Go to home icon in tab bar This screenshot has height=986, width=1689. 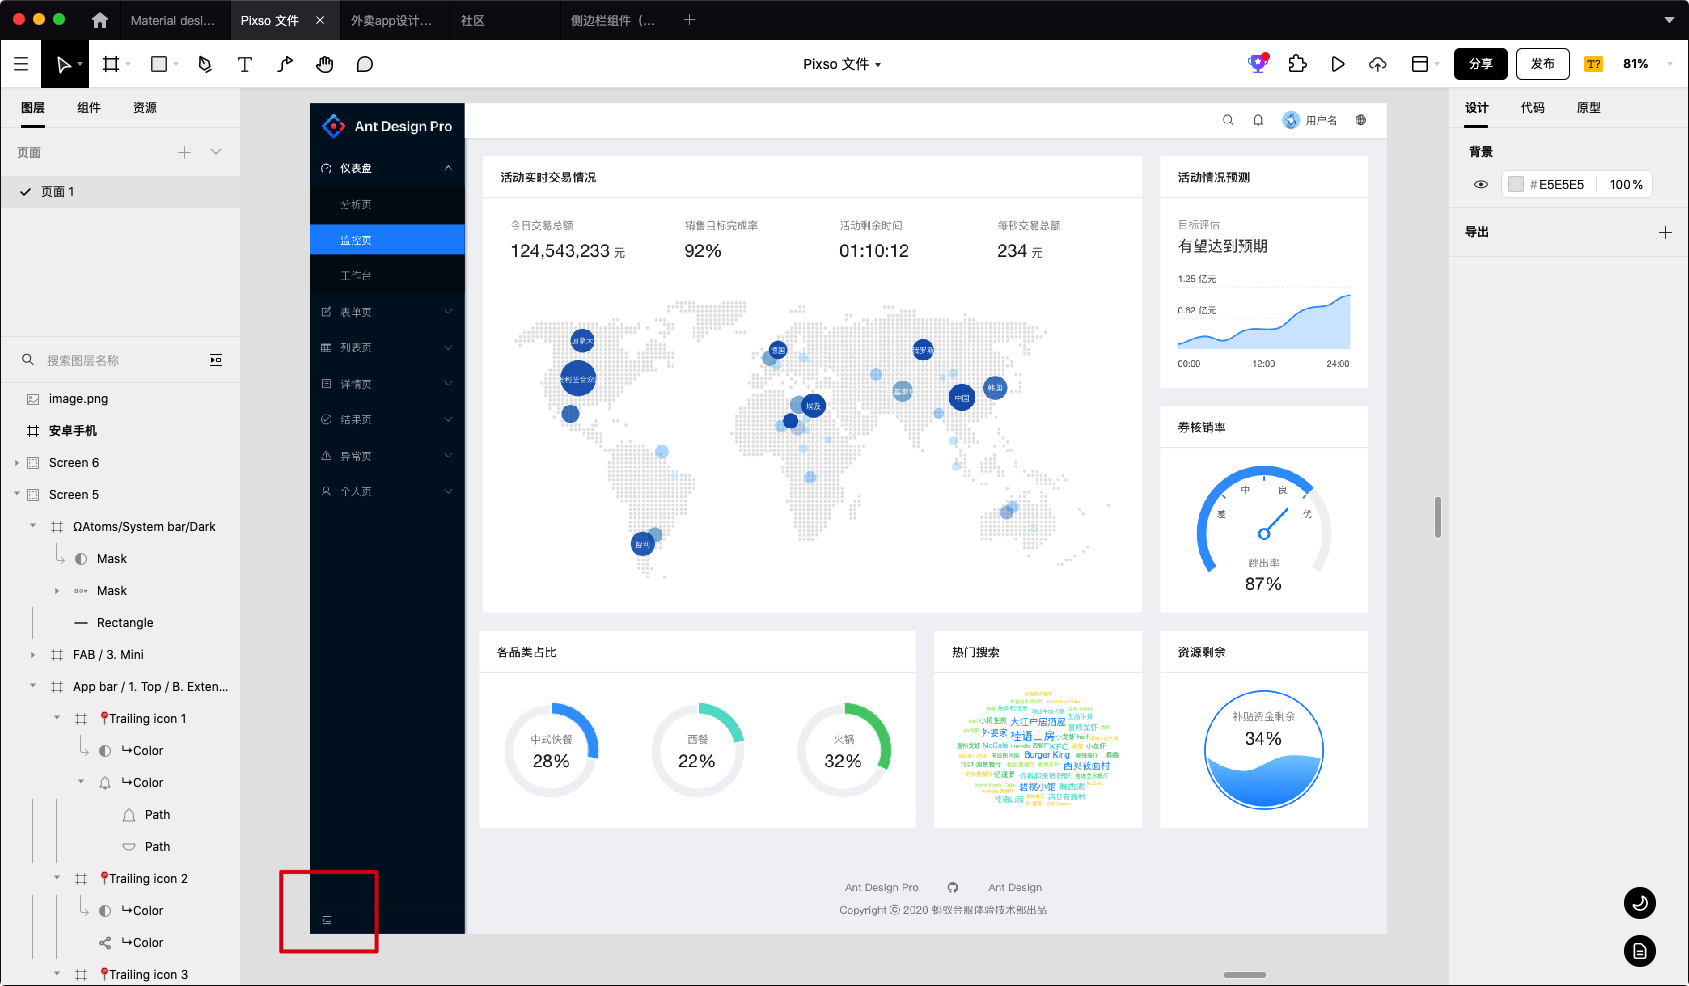(x=99, y=20)
